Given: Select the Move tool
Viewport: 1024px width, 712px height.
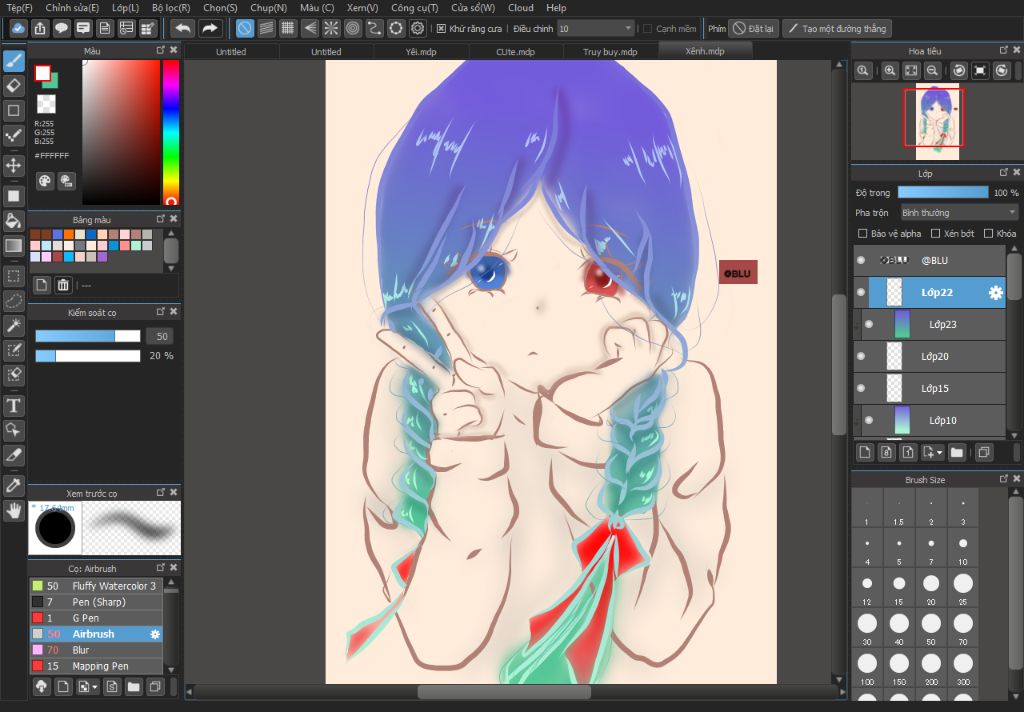Looking at the screenshot, I should (x=13, y=165).
